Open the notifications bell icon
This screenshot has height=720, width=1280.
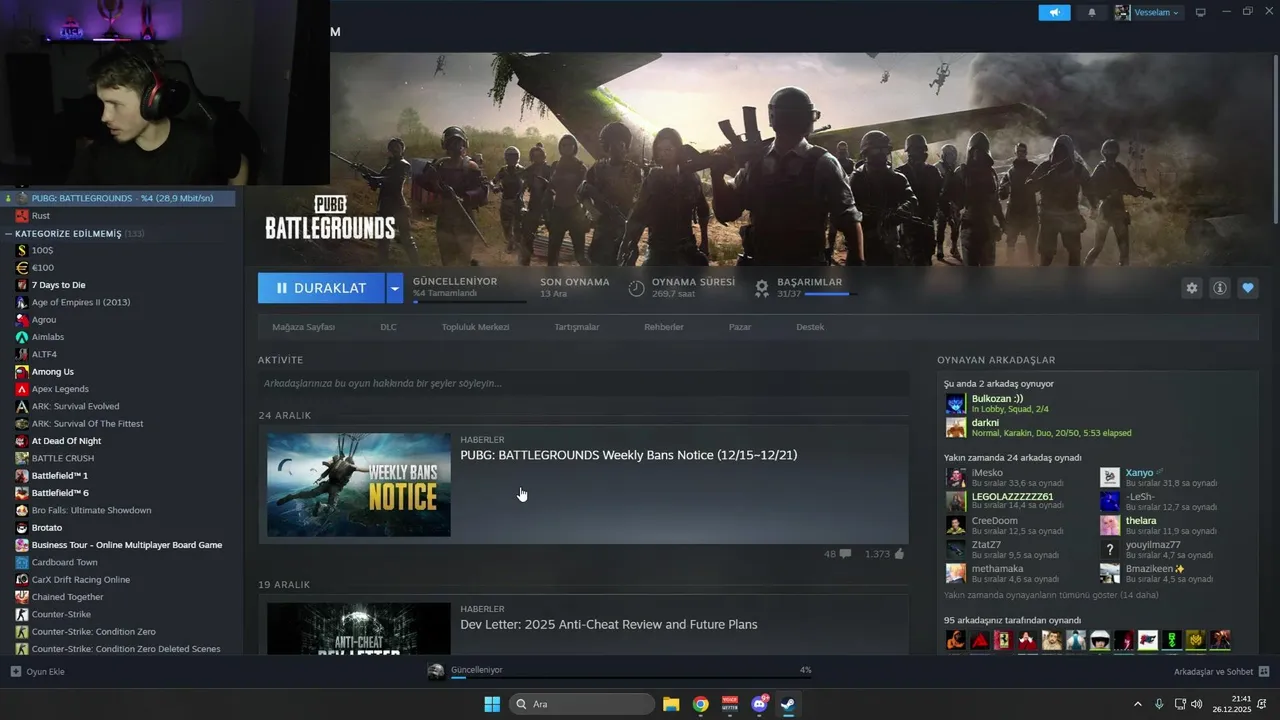click(x=1091, y=13)
